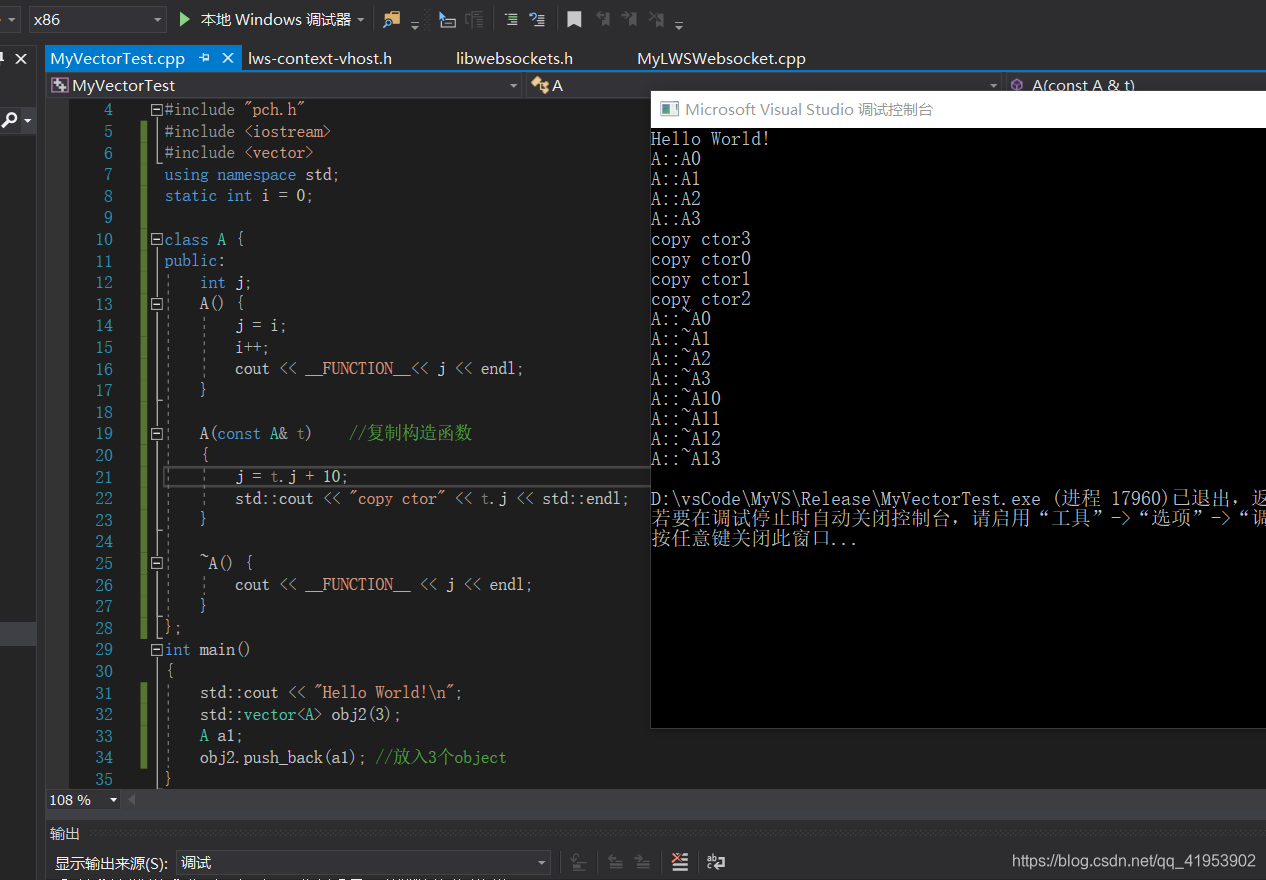Toggle word wrap in output panel
The height and width of the screenshot is (880, 1266).
click(x=715, y=861)
